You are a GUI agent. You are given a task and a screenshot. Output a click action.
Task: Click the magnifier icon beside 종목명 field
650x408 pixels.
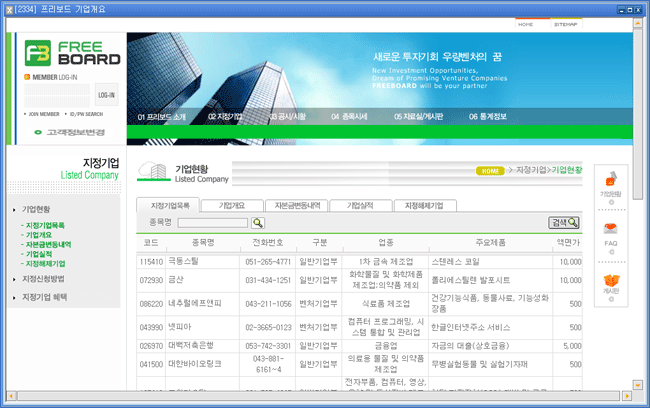(x=258, y=222)
